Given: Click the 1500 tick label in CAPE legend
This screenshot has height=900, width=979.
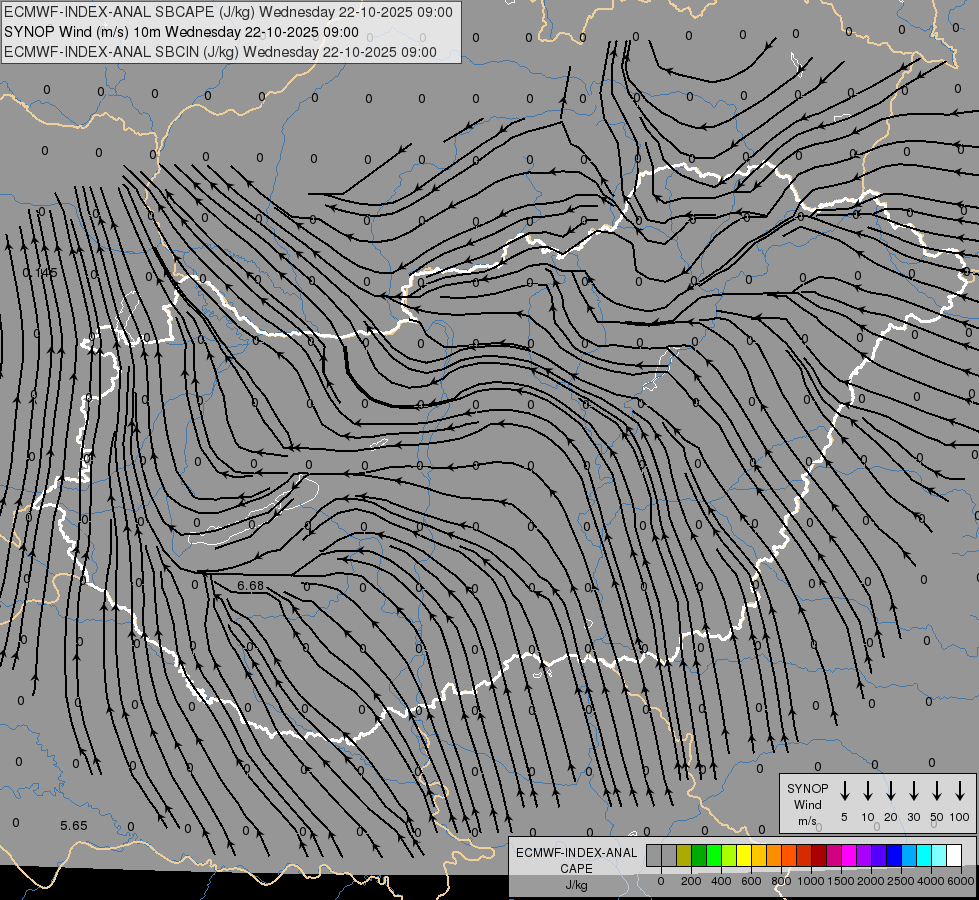Looking at the screenshot, I should click(841, 881).
